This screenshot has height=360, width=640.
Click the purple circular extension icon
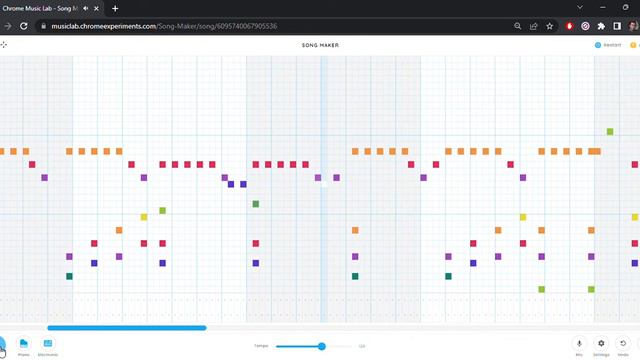click(585, 26)
